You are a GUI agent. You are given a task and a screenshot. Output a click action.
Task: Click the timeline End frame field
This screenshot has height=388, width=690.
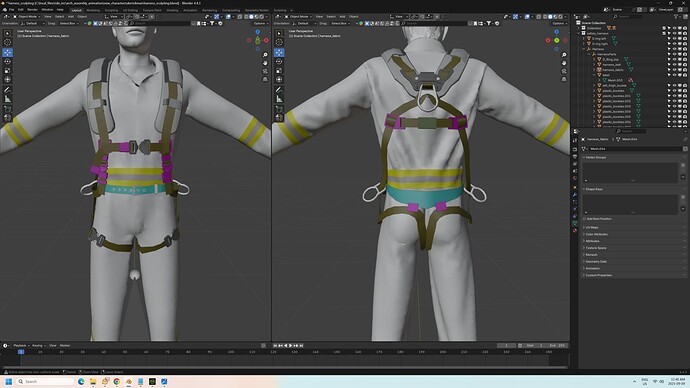[x=558, y=345]
